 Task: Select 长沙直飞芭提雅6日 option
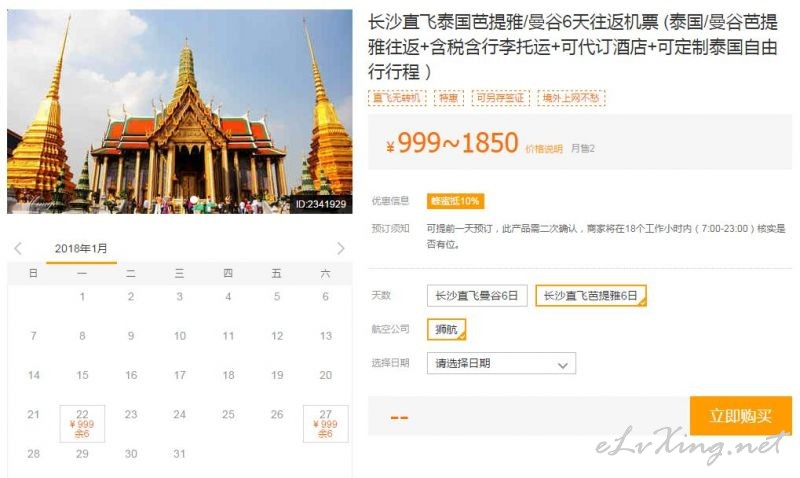point(591,295)
